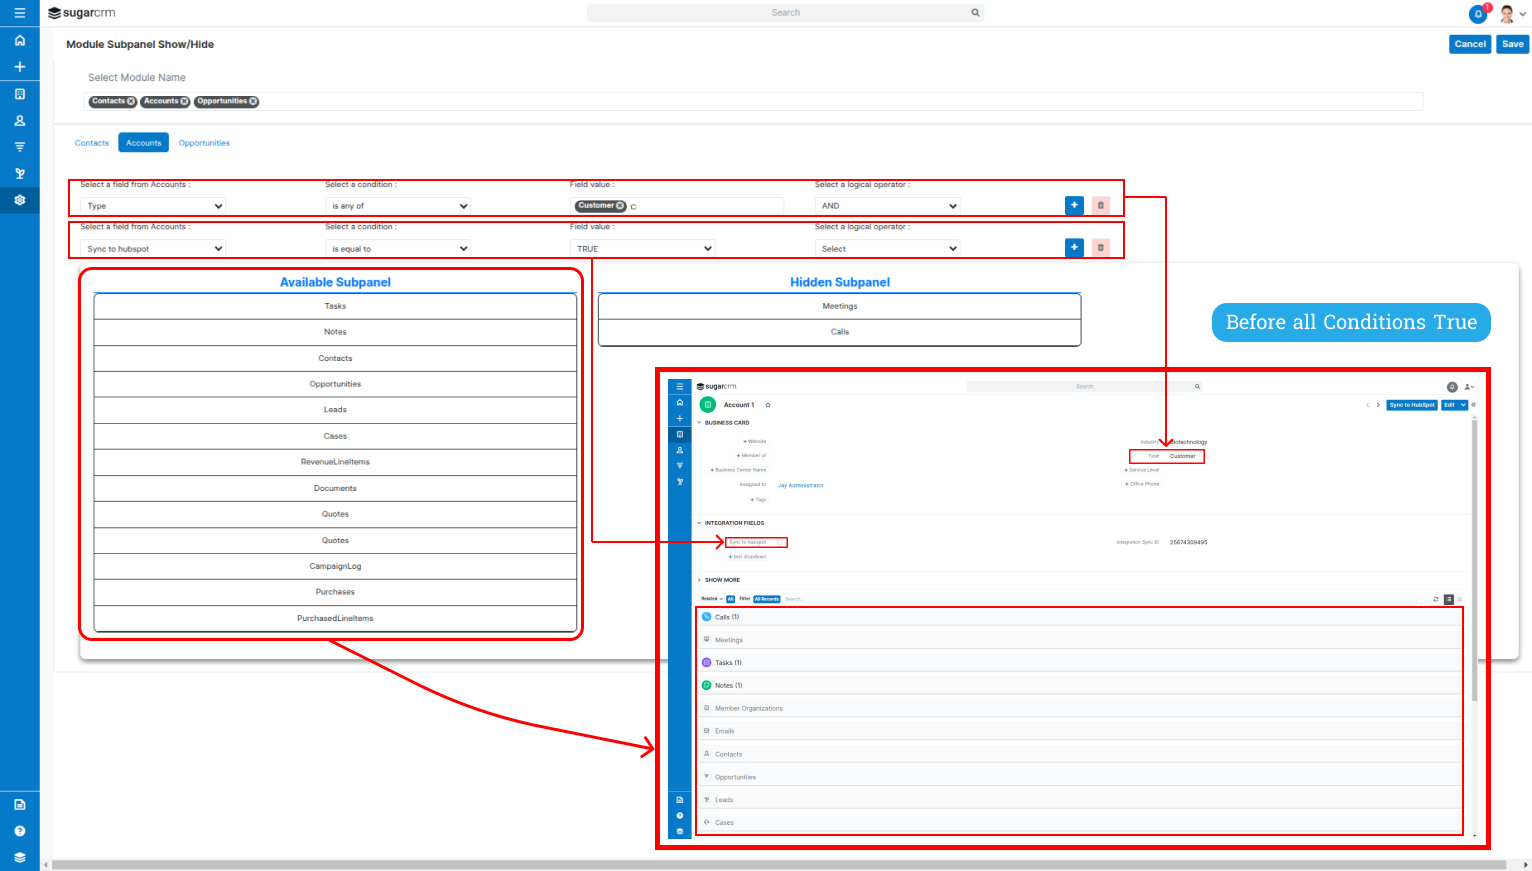This screenshot has width=1532, height=871.
Task: Open the Admin gear icon in the sidebar
Action: coord(19,200)
